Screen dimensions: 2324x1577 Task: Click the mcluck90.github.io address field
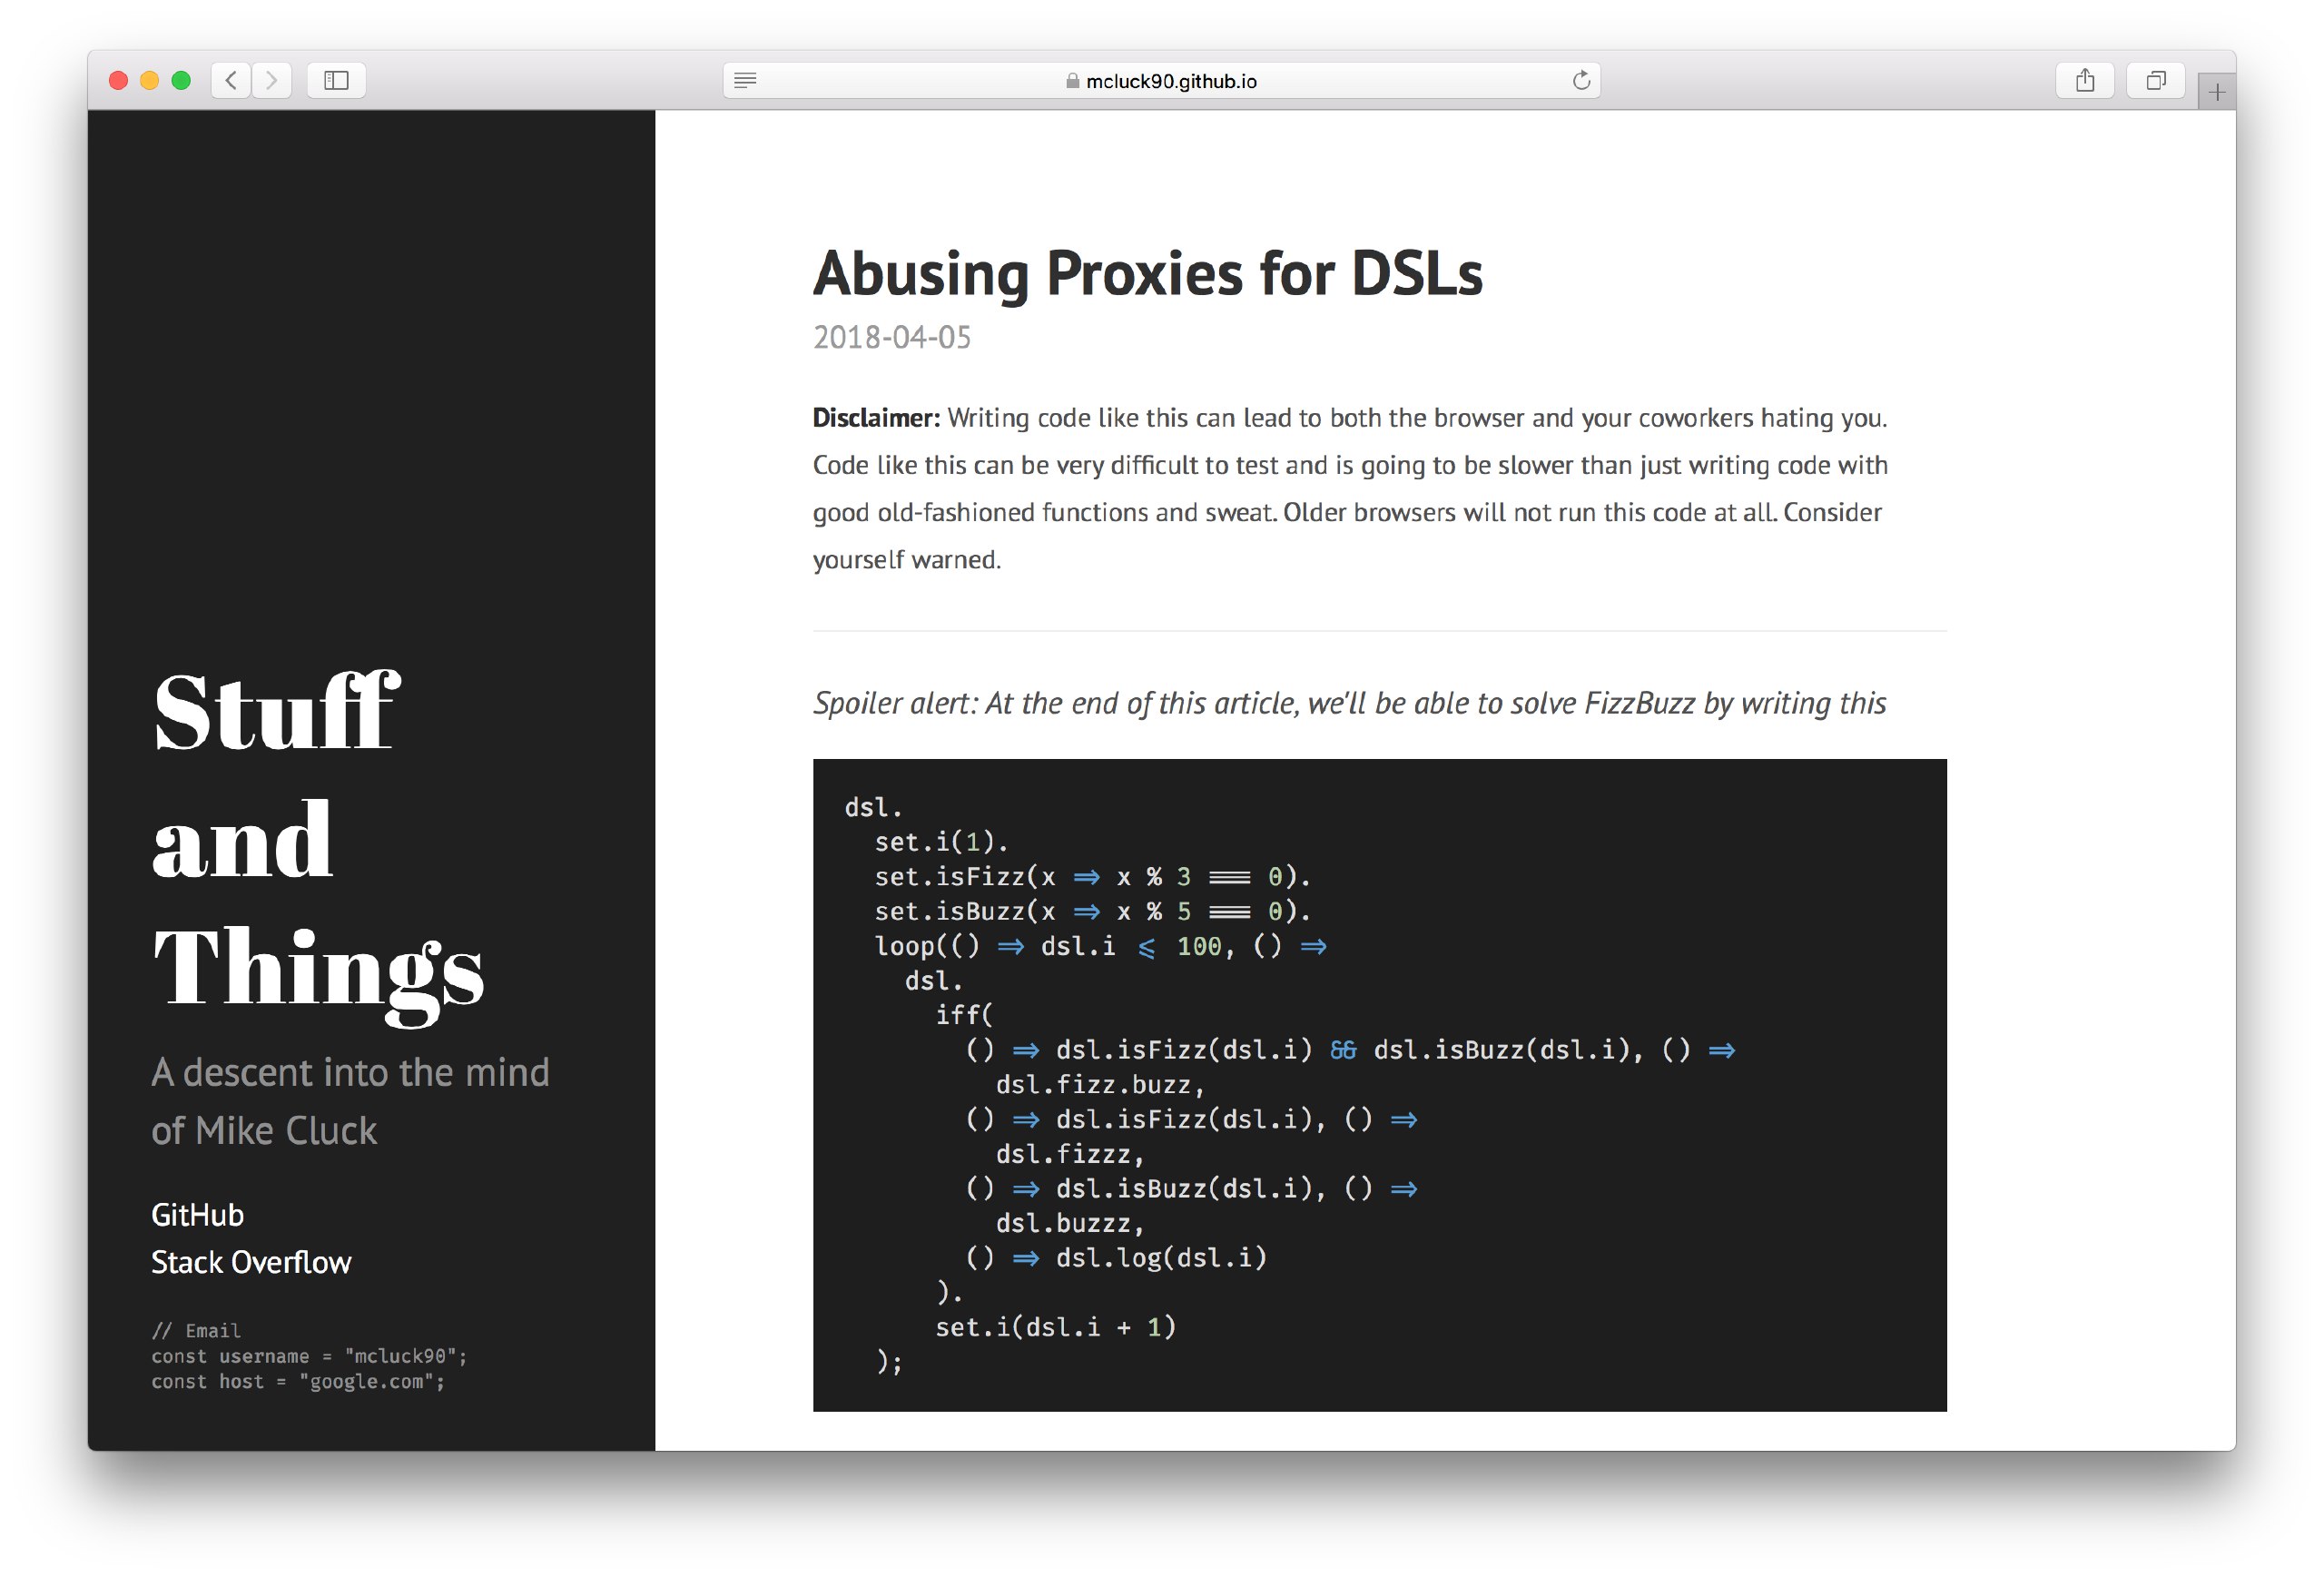pyautogui.click(x=1161, y=80)
